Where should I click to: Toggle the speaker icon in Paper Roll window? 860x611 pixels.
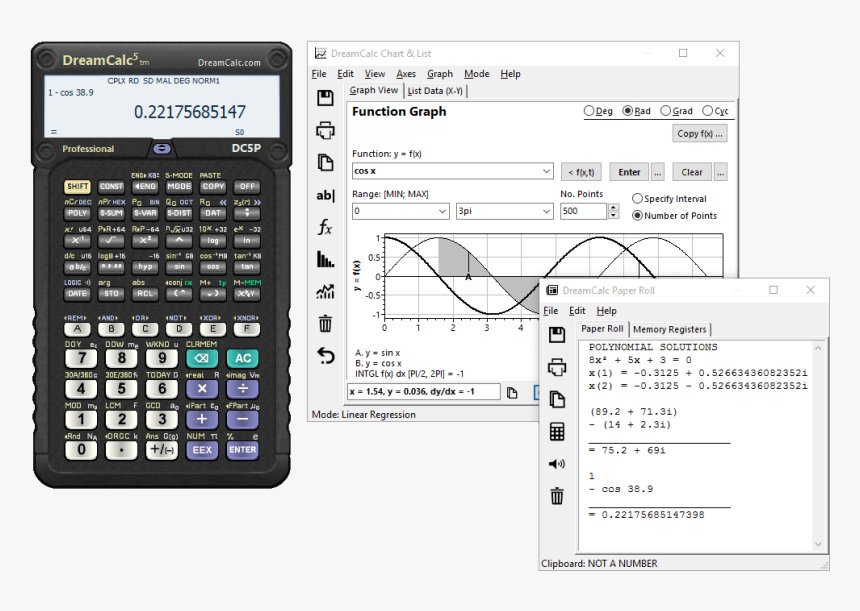tap(557, 463)
